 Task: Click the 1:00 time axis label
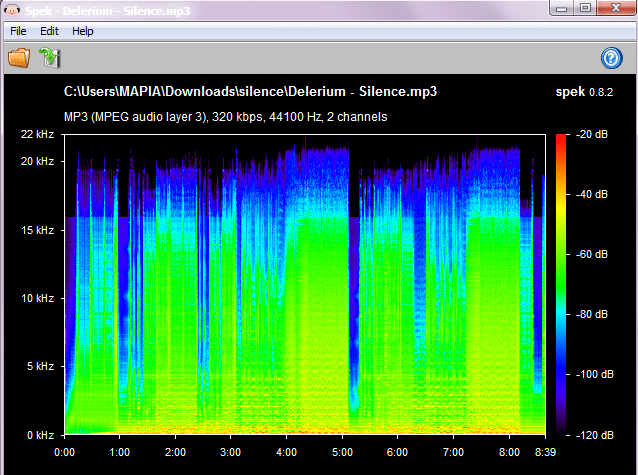[x=119, y=453]
